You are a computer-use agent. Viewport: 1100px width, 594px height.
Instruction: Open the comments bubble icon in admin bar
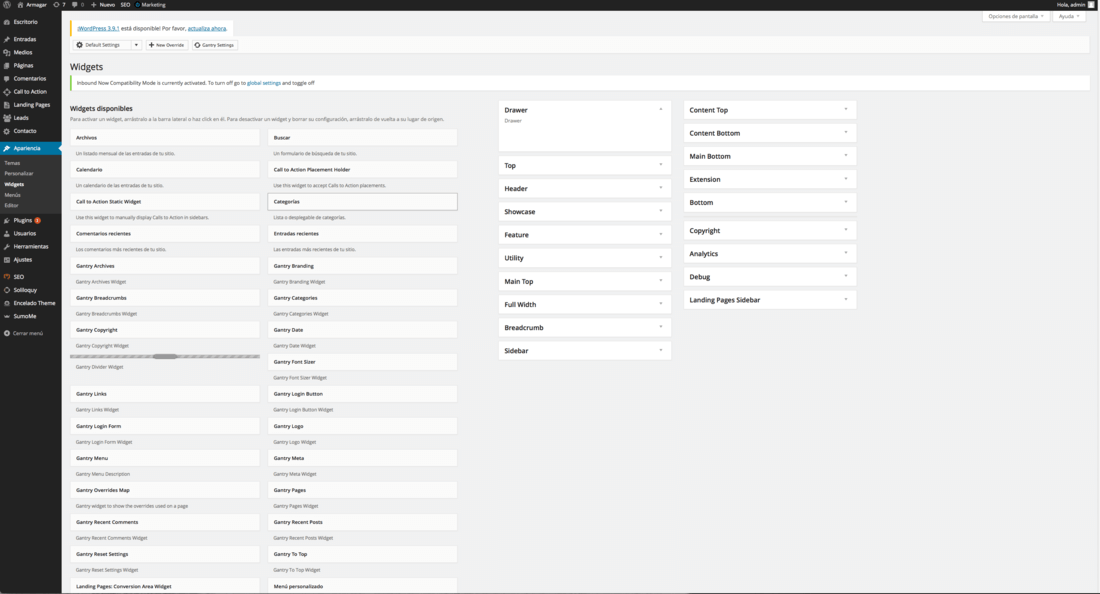coord(75,4)
